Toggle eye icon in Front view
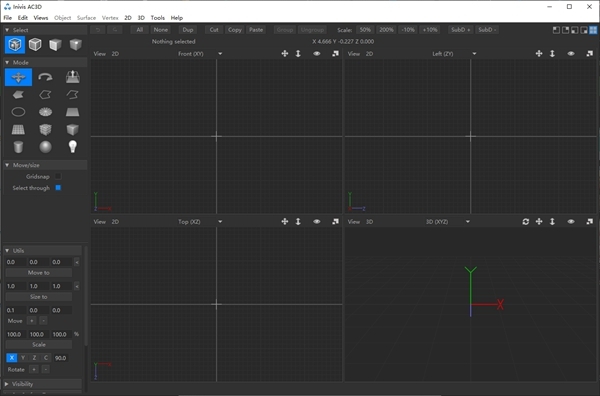Screen dimensions: 600x396 (316, 54)
